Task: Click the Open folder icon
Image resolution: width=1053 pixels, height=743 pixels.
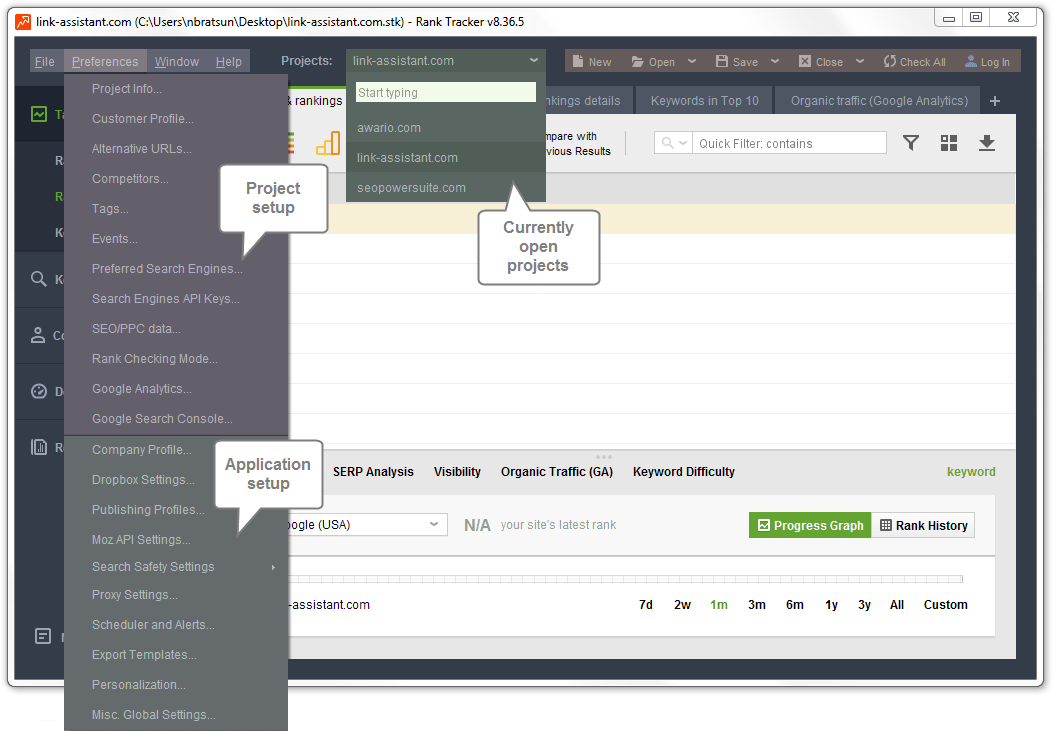Action: pos(637,61)
